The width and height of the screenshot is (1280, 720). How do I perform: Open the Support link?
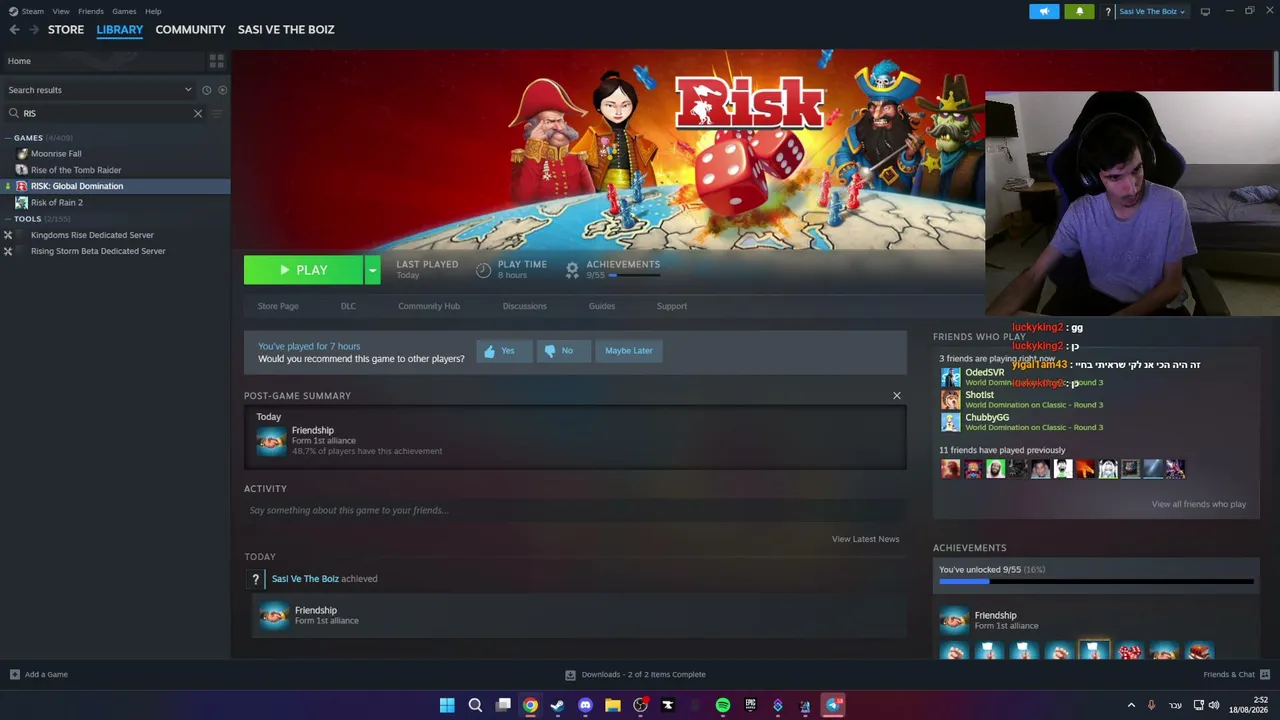click(672, 306)
